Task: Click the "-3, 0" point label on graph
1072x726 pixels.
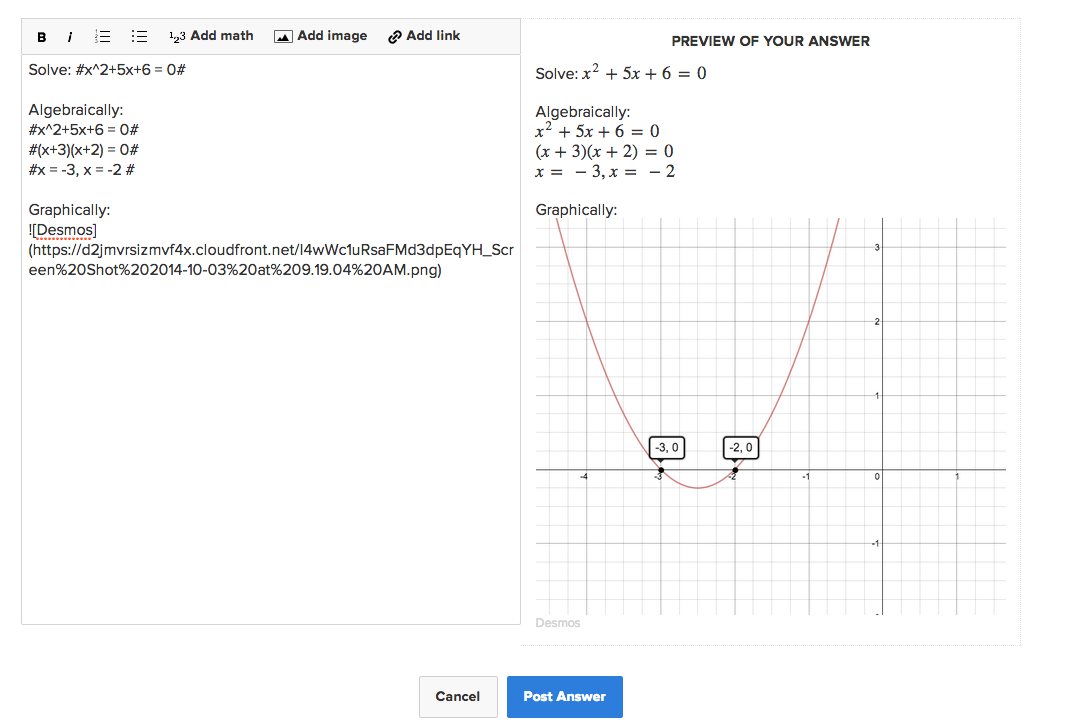Action: 665,448
